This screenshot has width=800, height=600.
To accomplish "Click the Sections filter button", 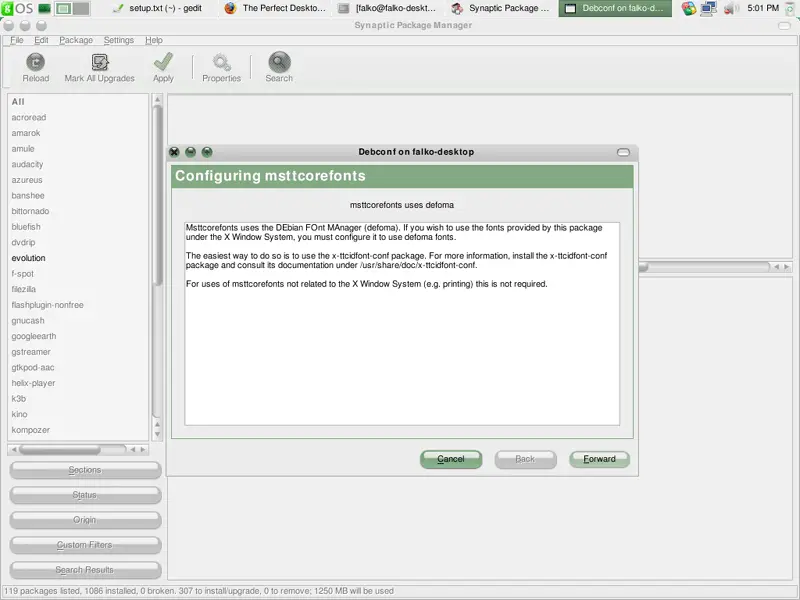I will point(85,470).
